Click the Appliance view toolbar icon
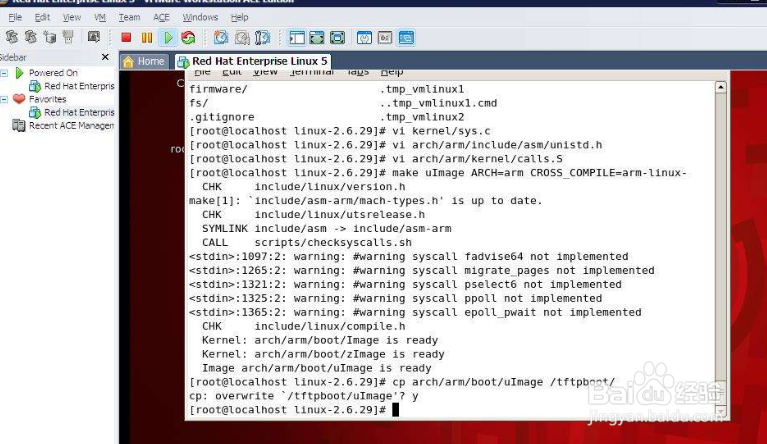The width and height of the screenshot is (767, 444). pos(385,37)
